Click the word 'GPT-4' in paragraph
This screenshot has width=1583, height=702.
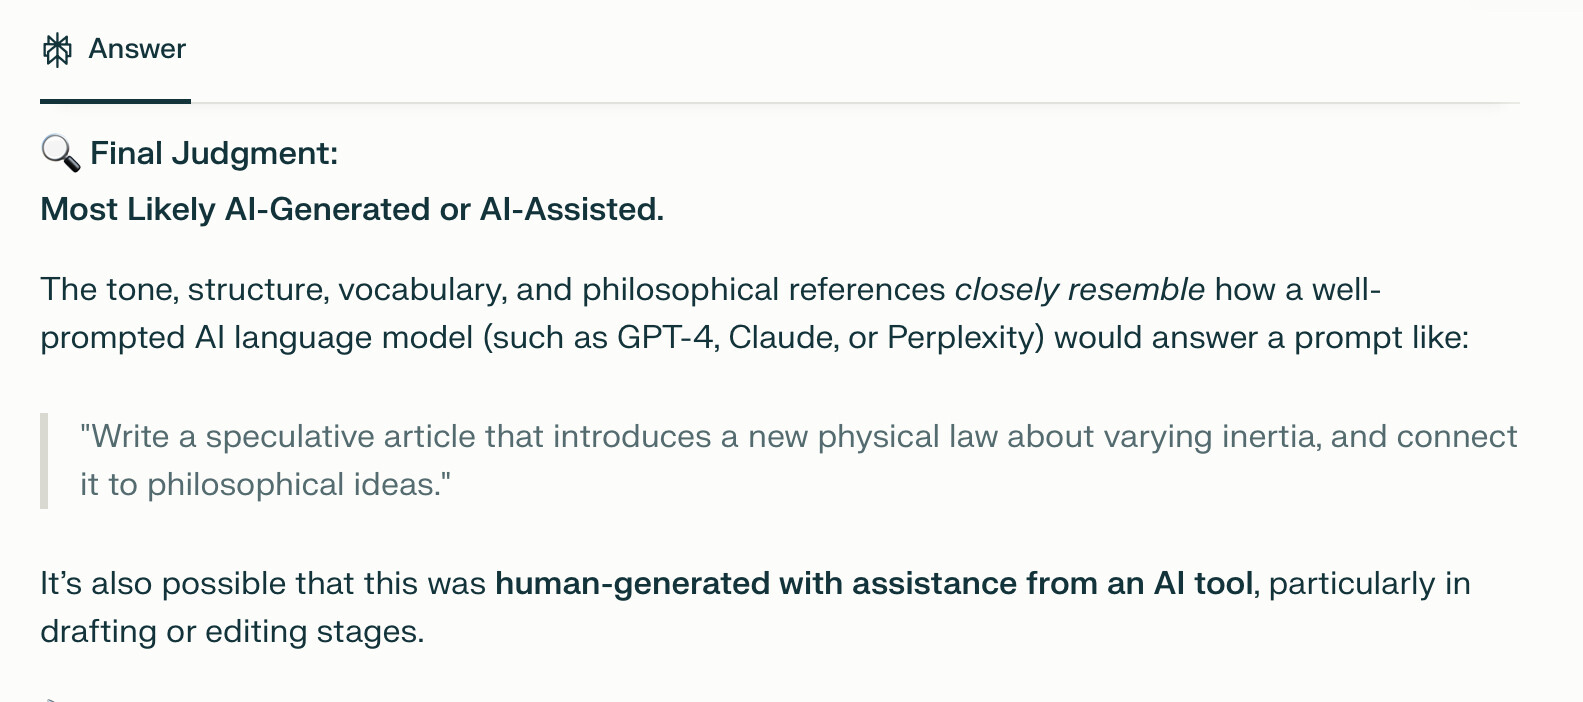tap(667, 337)
